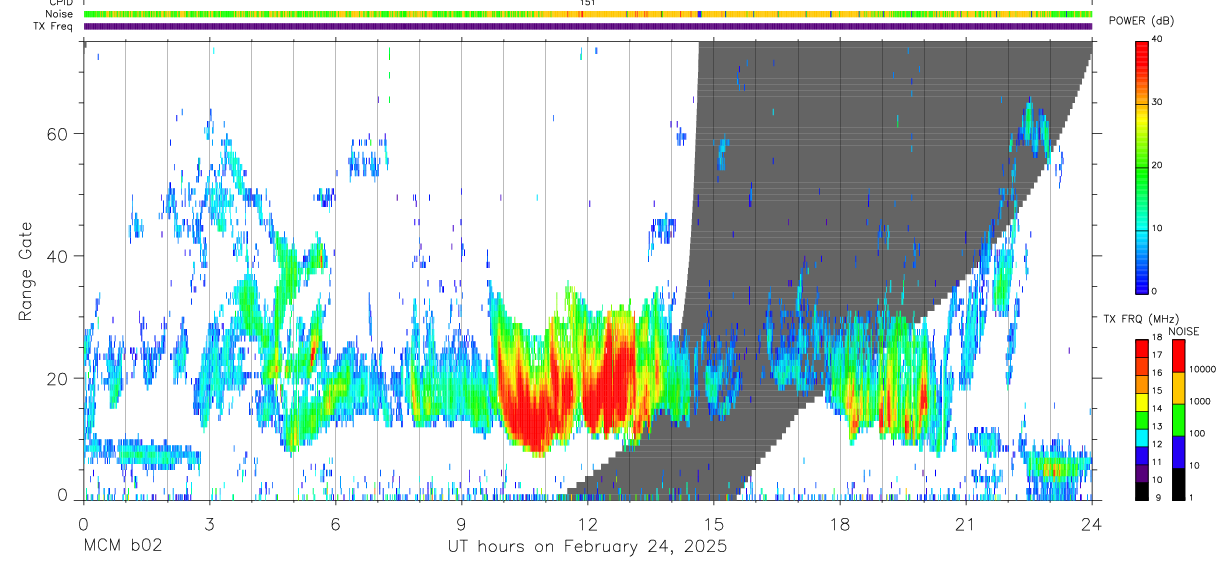Click the UT hours on February 24, 2025 title
The image size is (1228, 567).
(587, 547)
